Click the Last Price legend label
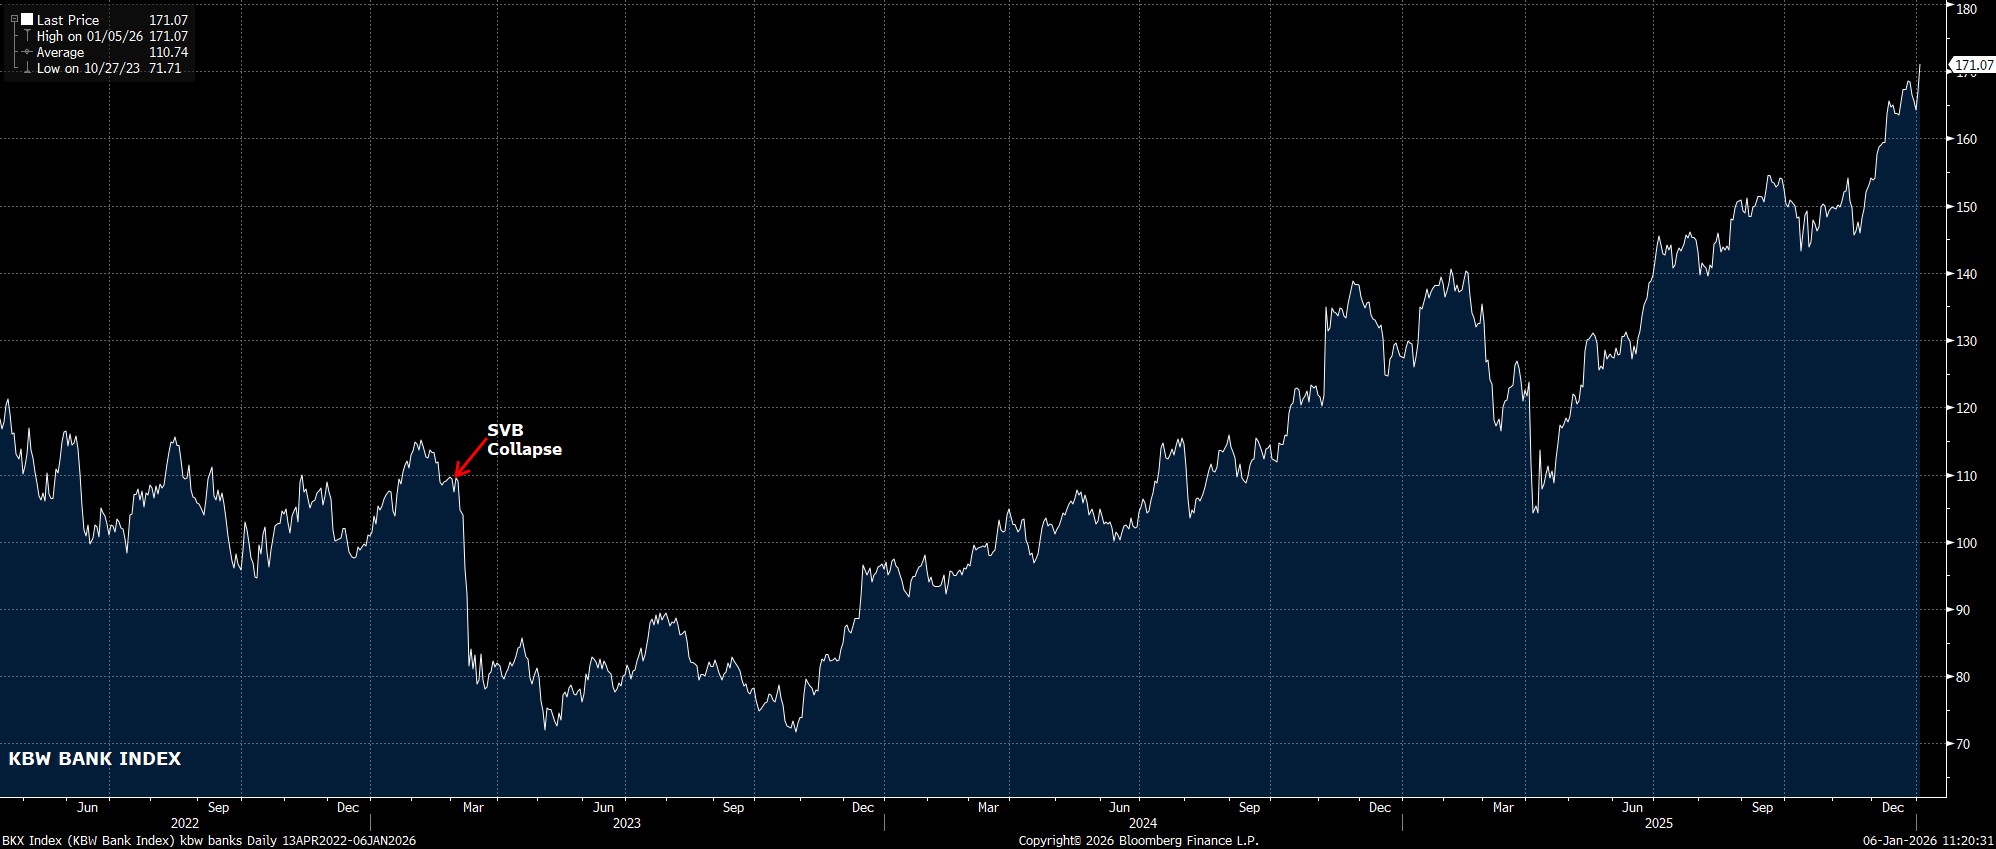Image resolution: width=1996 pixels, height=849 pixels. (67, 20)
